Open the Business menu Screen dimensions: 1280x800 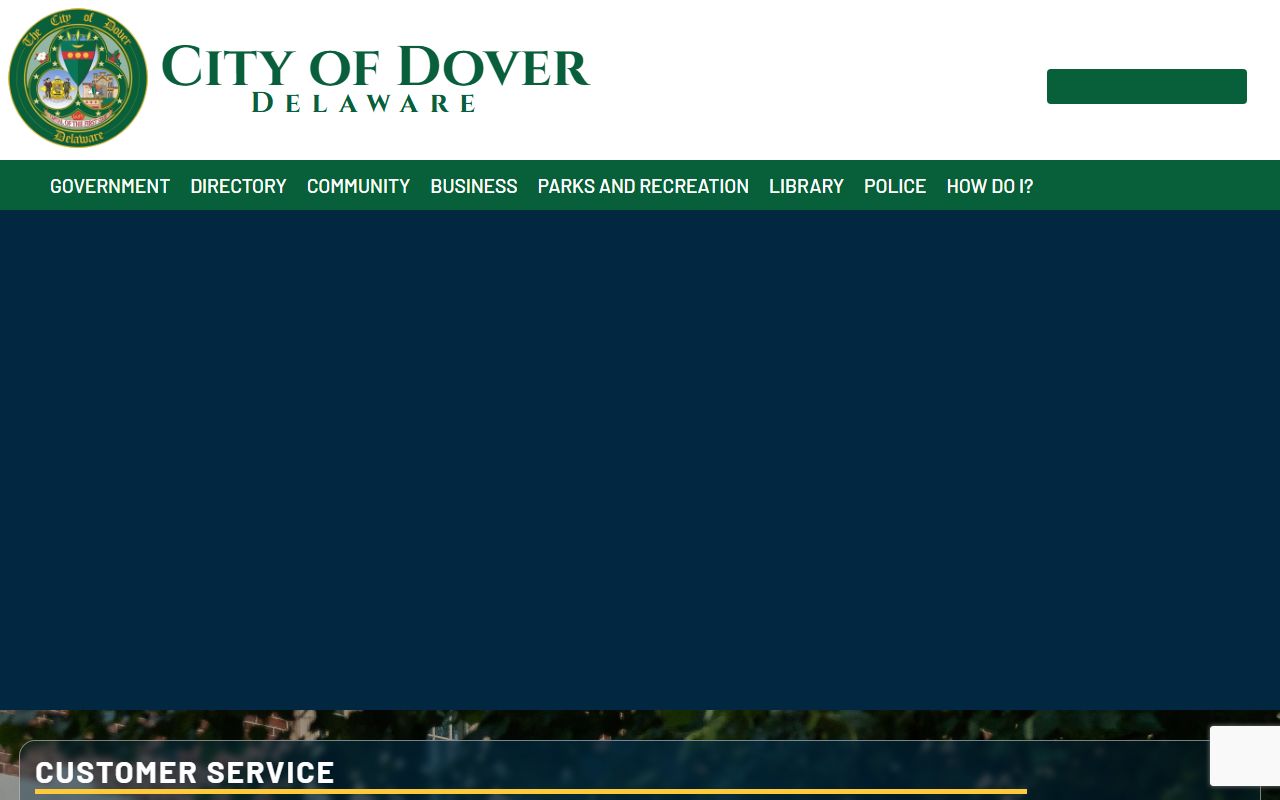pos(474,186)
